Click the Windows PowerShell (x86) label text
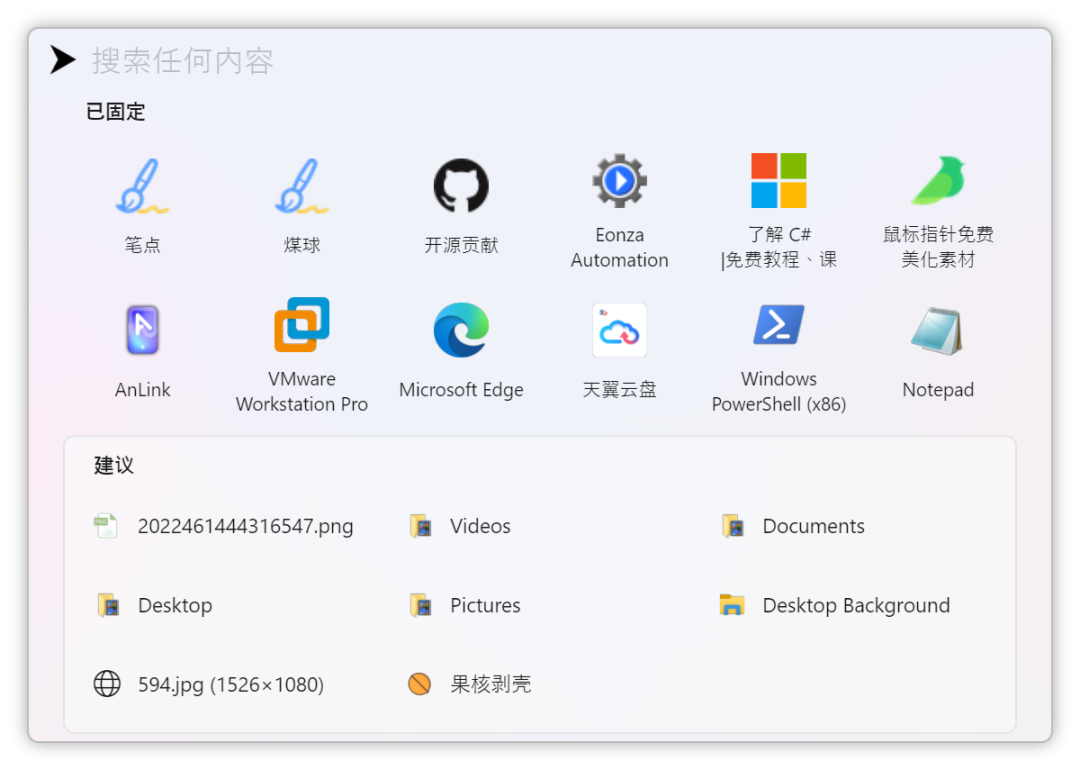The height and width of the screenshot is (770, 1080). 778,391
